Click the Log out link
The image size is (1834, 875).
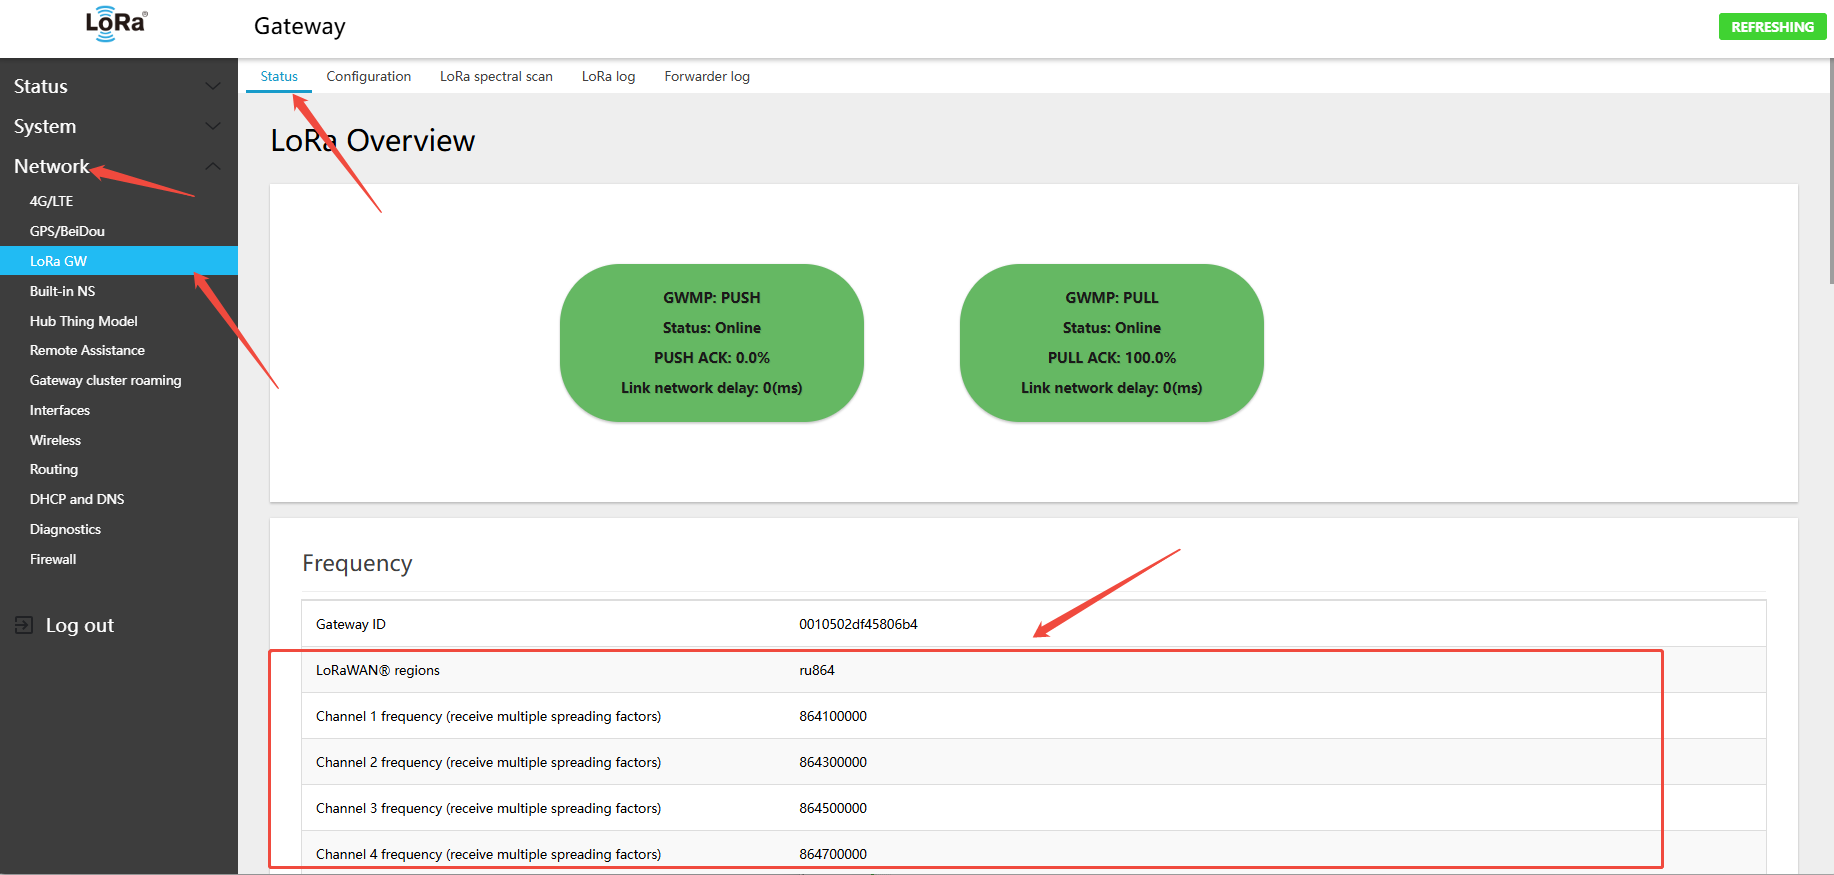[x=80, y=625]
